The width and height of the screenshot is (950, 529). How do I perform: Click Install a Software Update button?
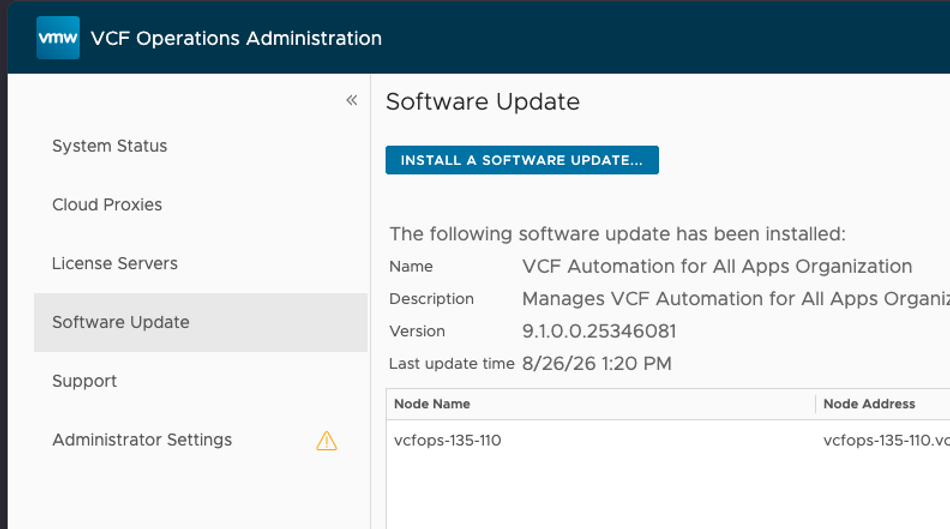coord(522,160)
